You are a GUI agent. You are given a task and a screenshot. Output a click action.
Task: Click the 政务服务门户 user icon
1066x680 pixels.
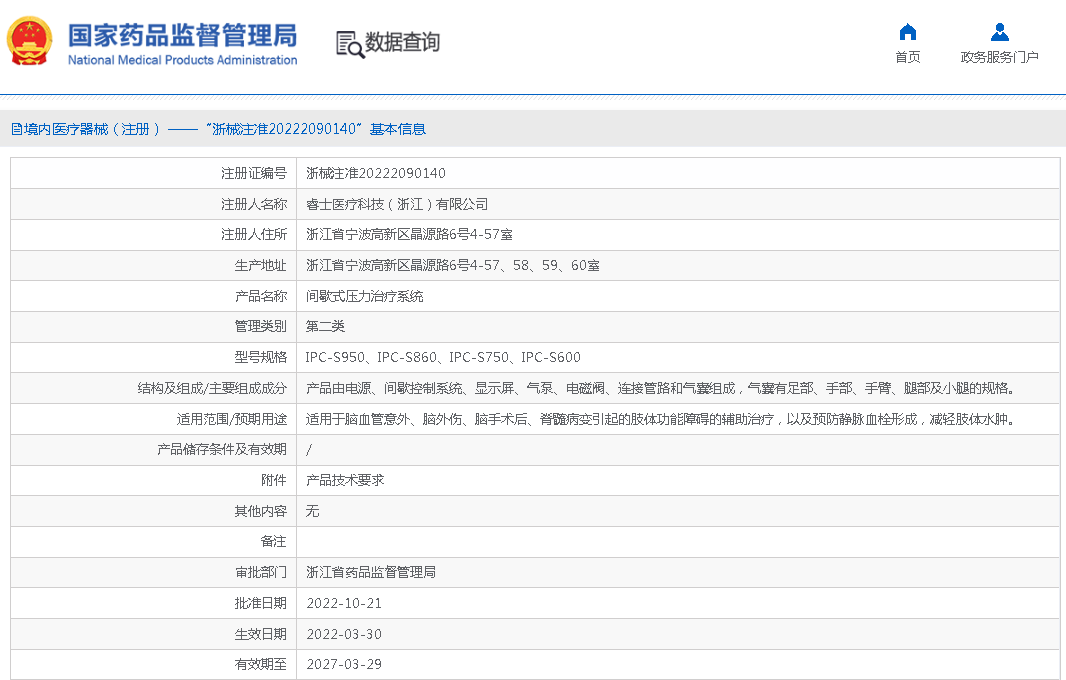999,32
